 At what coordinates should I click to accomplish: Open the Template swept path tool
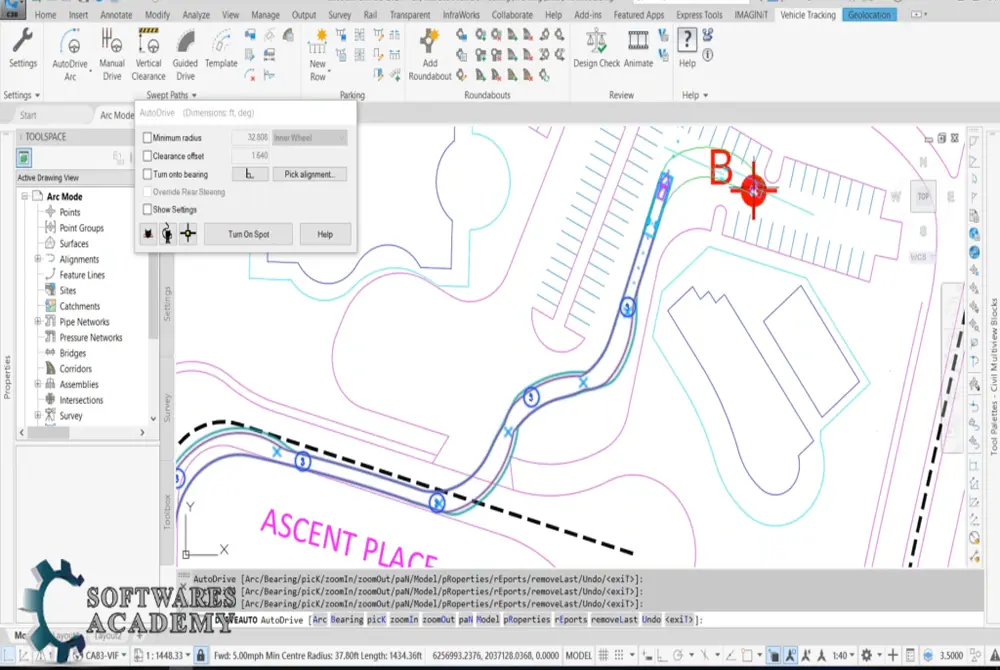(x=221, y=48)
